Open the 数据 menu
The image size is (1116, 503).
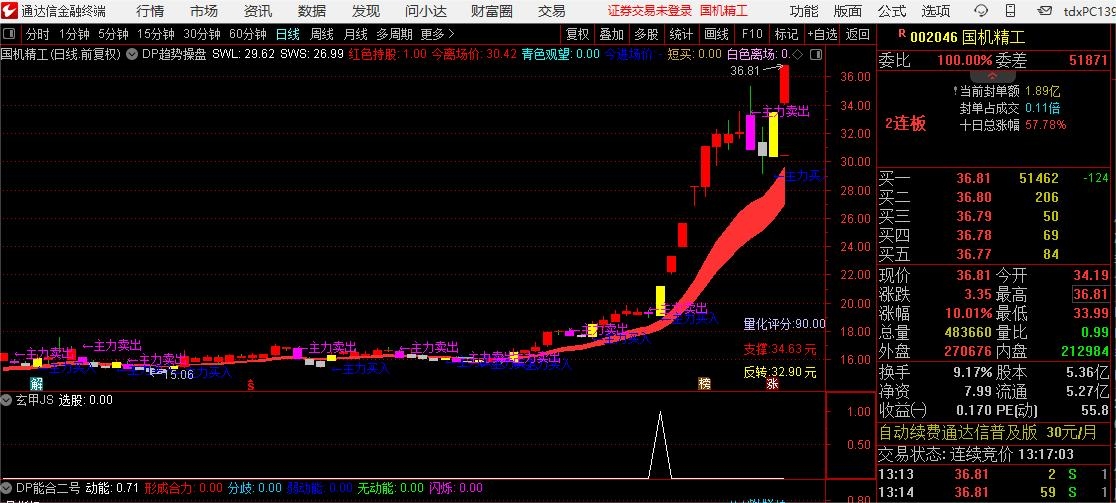tap(312, 11)
